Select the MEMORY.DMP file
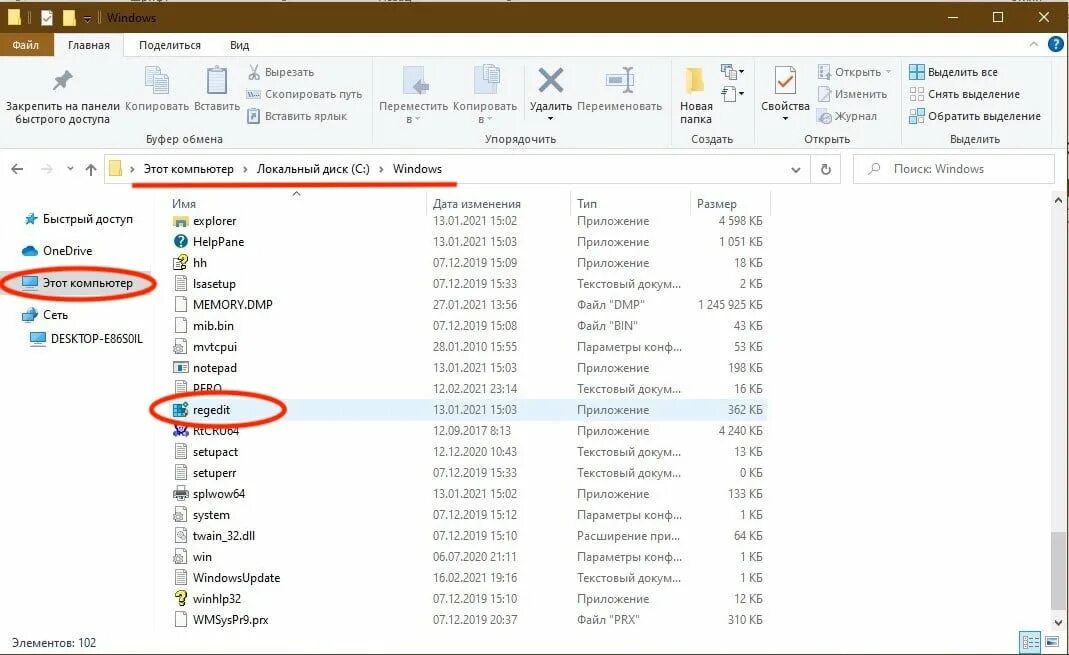Viewport: 1069px width, 655px height. tap(232, 305)
